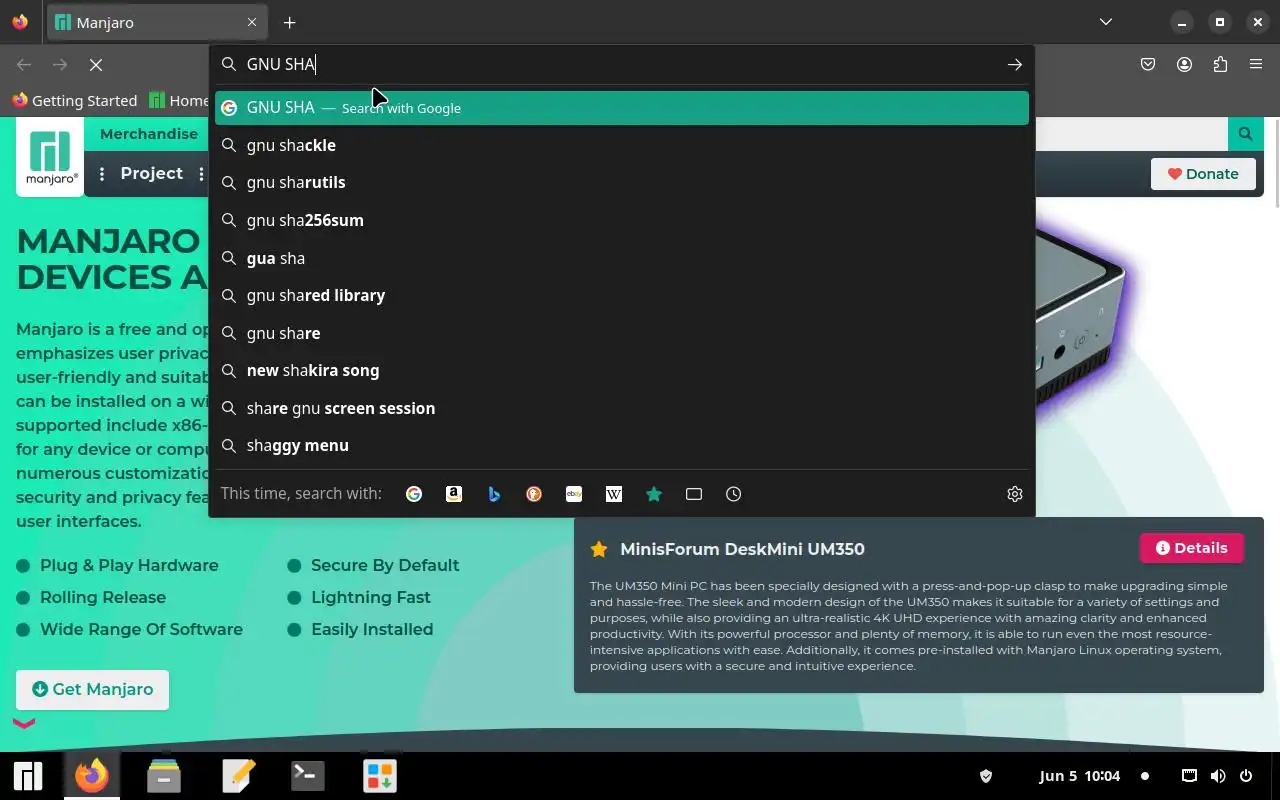Click the Details button for MinisForum DeskMini
1280x800 pixels.
pyautogui.click(x=1191, y=548)
